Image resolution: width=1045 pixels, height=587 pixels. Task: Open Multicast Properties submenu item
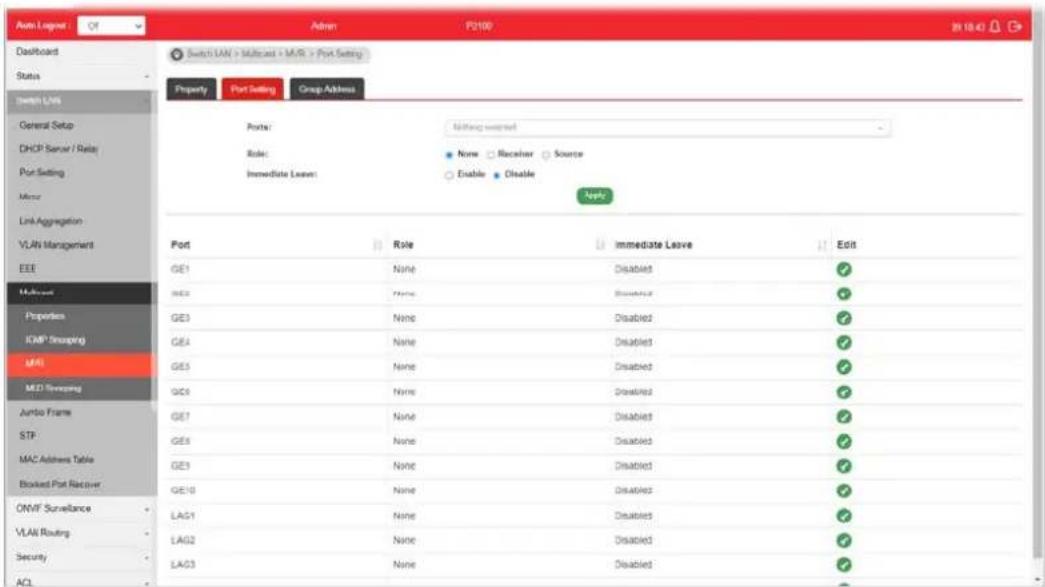(45, 316)
